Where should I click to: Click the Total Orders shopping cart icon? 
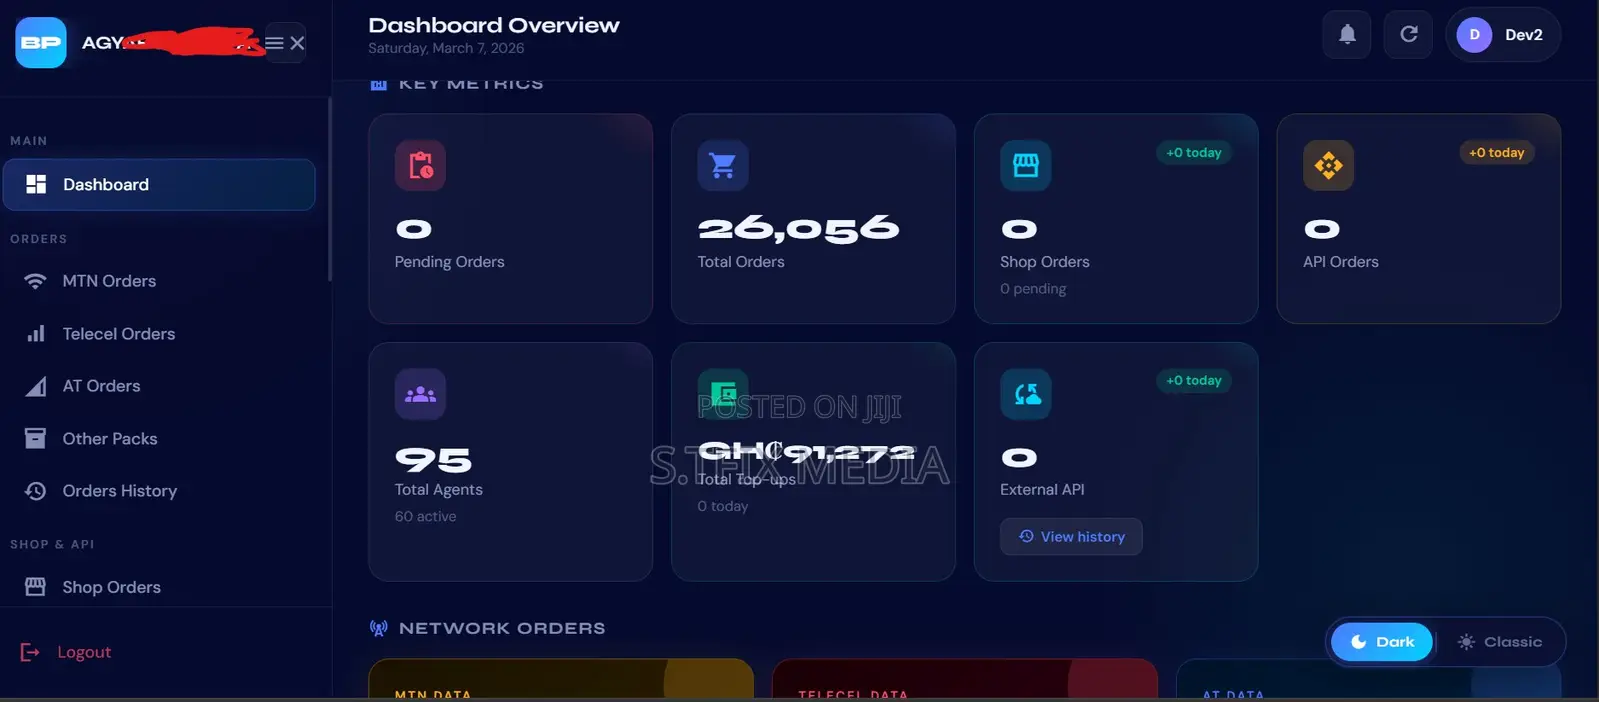[723, 165]
